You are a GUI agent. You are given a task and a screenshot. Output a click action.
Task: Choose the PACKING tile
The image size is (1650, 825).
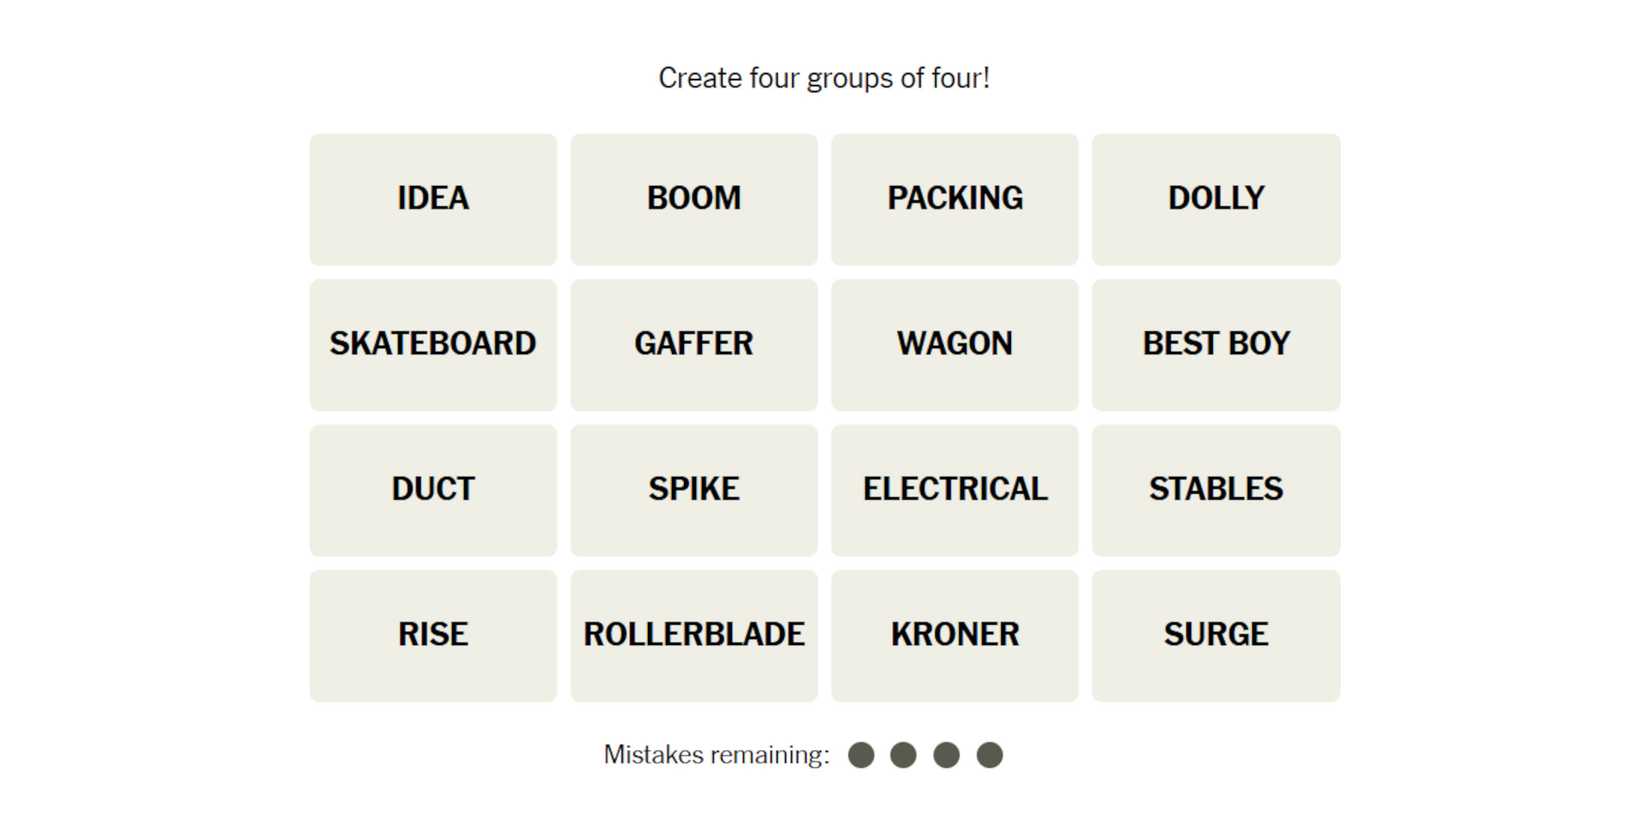tap(955, 199)
